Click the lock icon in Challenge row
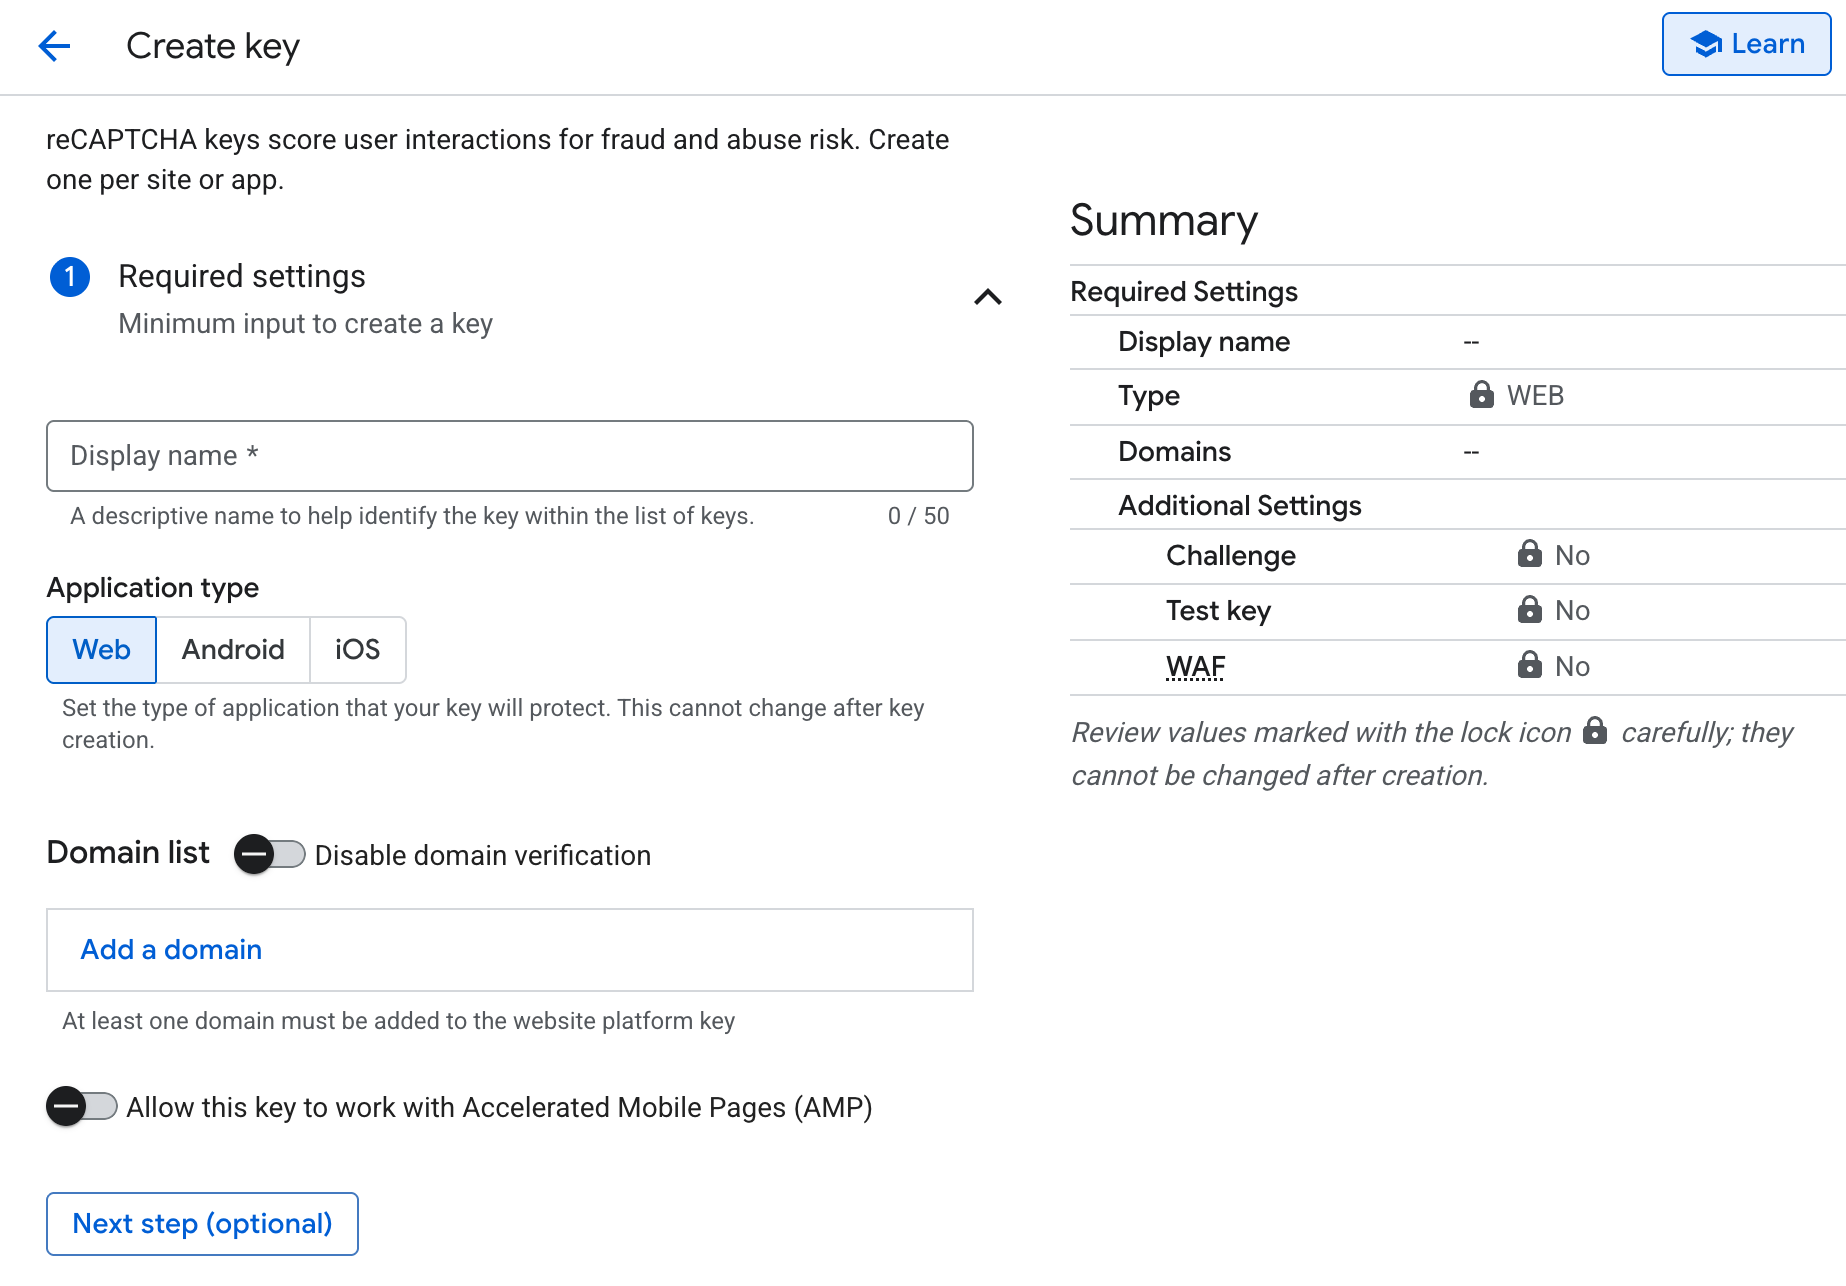The height and width of the screenshot is (1286, 1846). tap(1529, 554)
